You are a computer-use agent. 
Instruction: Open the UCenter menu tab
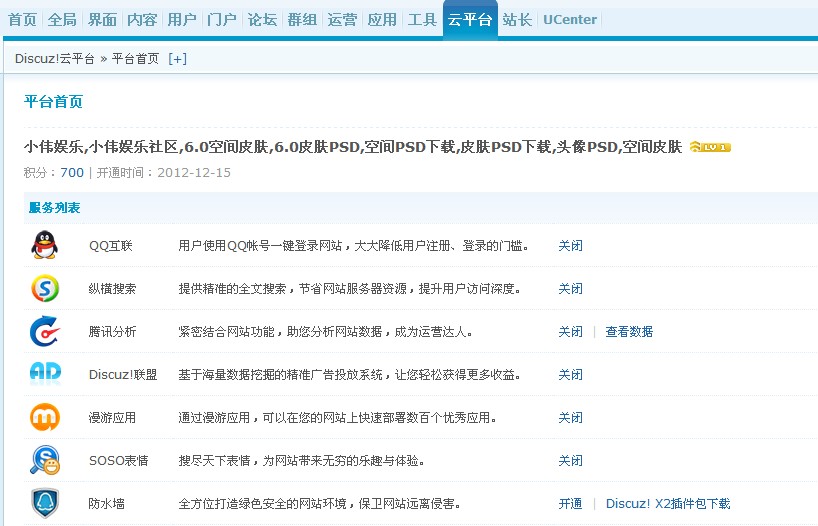pyautogui.click(x=570, y=20)
